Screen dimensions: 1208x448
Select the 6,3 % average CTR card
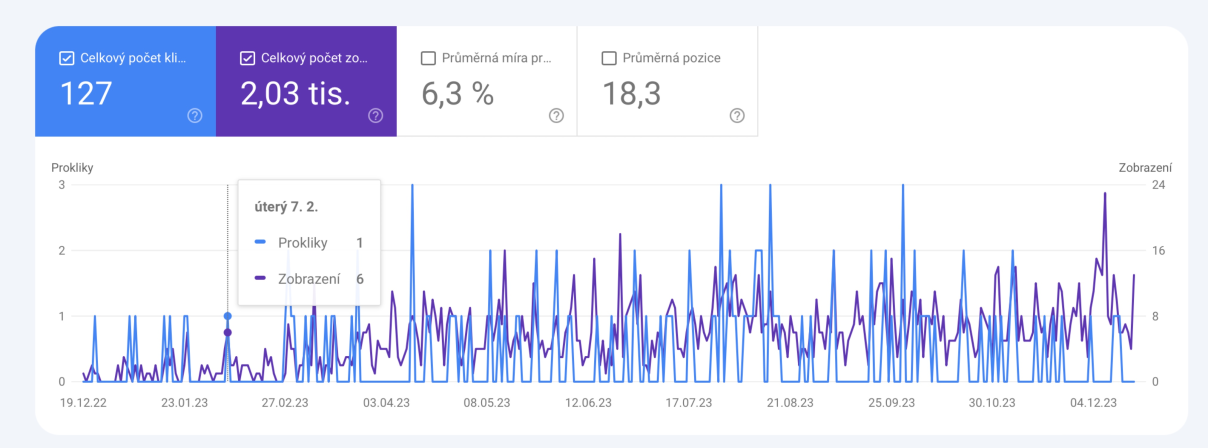[487, 81]
